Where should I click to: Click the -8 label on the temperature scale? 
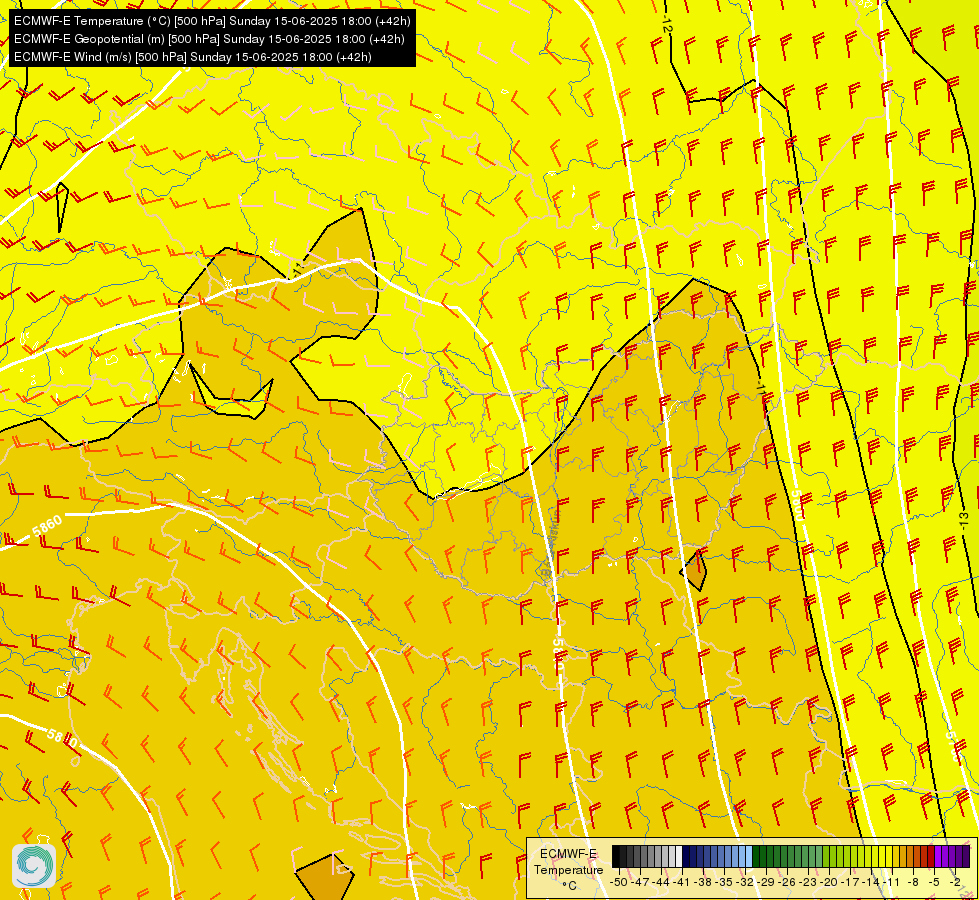coord(913,882)
